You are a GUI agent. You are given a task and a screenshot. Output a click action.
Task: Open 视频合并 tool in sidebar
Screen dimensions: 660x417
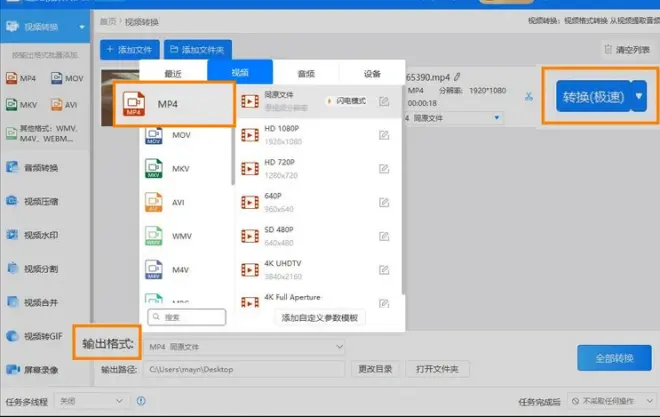[40, 301]
